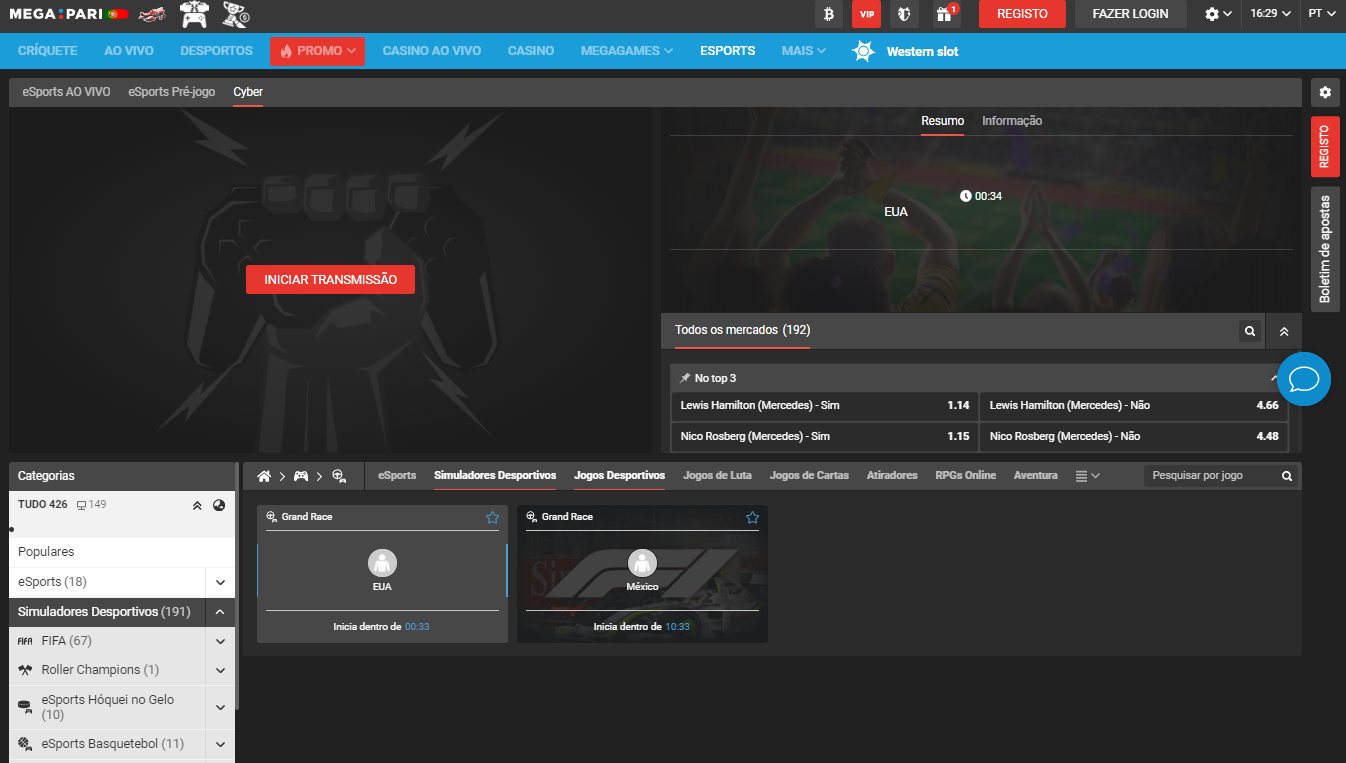This screenshot has height=763, width=1346.
Task: Favorite the México Grand Race star
Action: coord(752,517)
